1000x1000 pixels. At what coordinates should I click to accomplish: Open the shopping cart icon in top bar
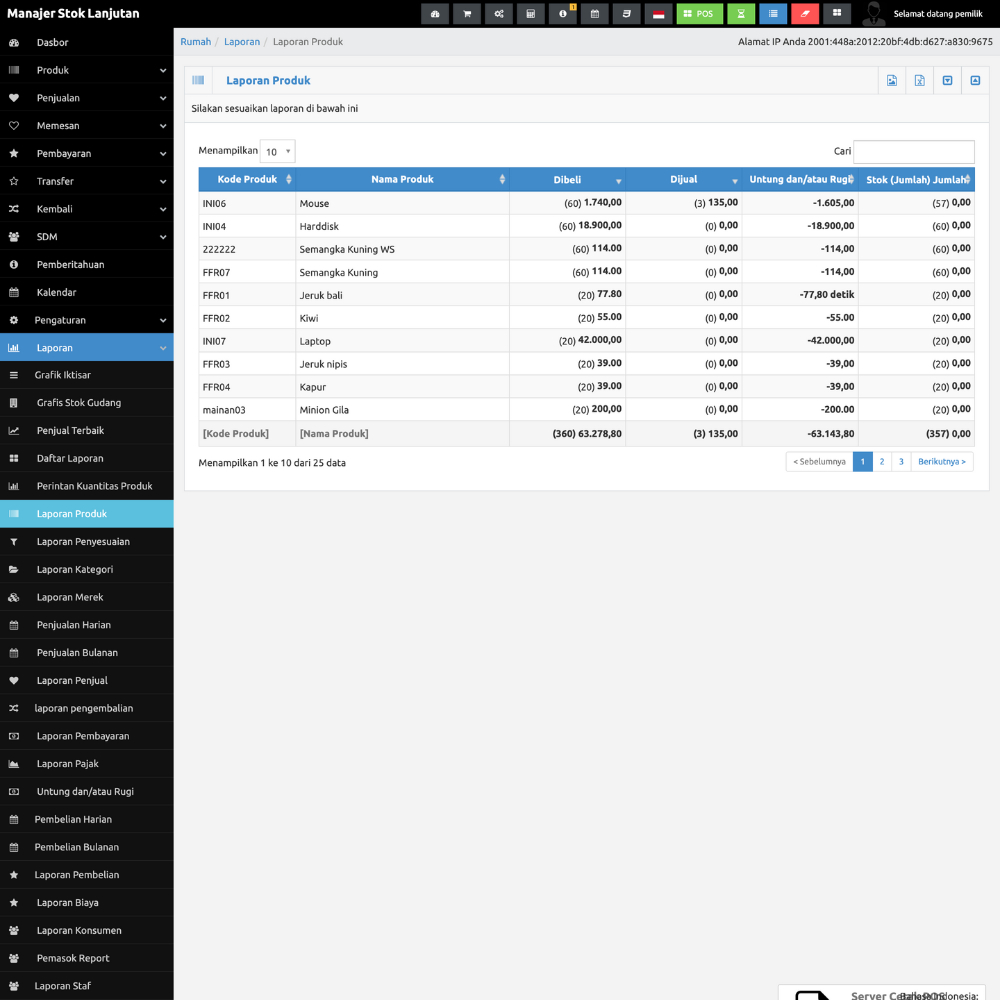pyautogui.click(x=466, y=14)
